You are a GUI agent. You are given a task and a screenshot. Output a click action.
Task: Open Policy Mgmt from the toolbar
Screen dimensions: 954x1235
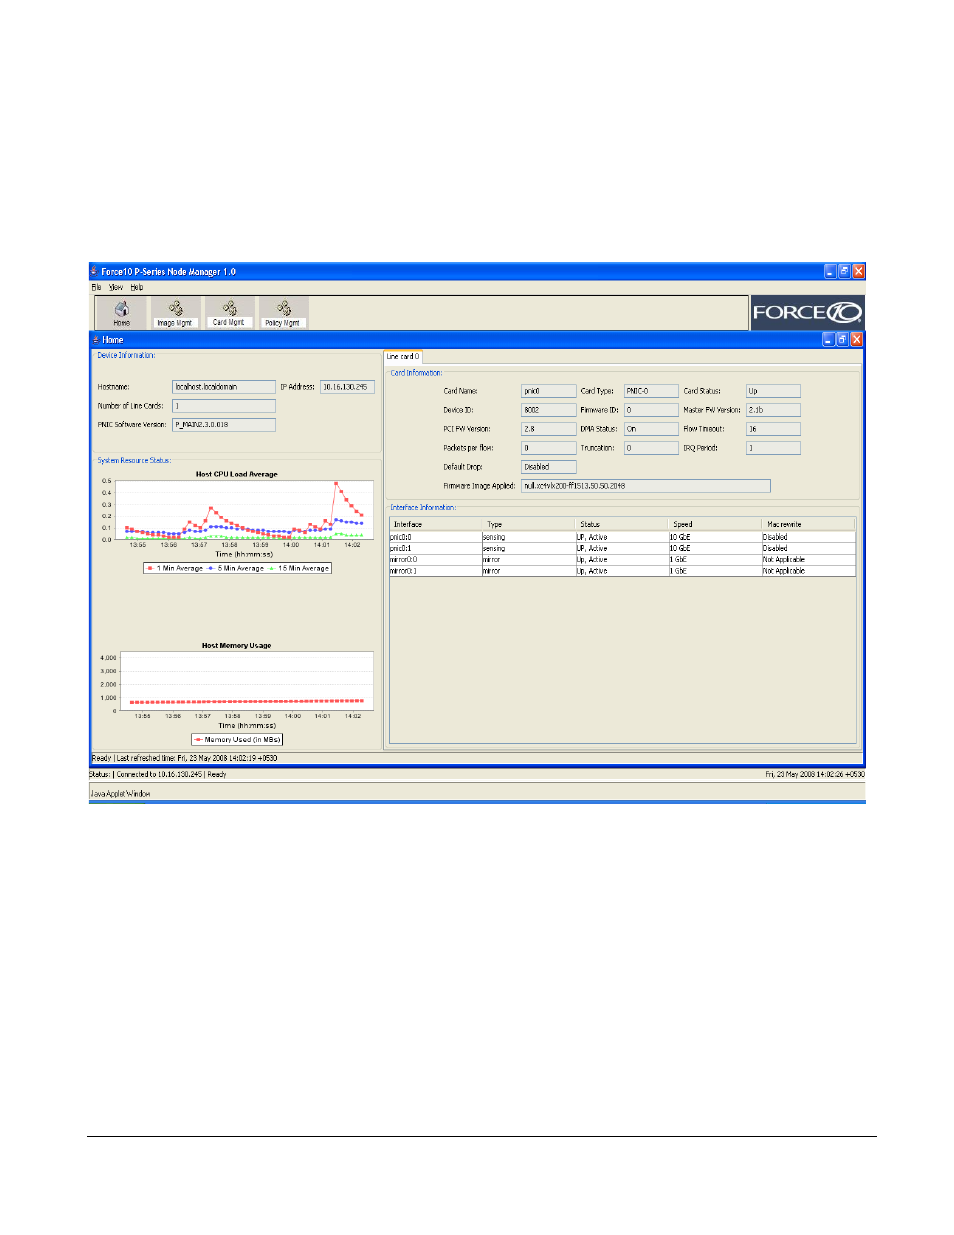coord(283,313)
